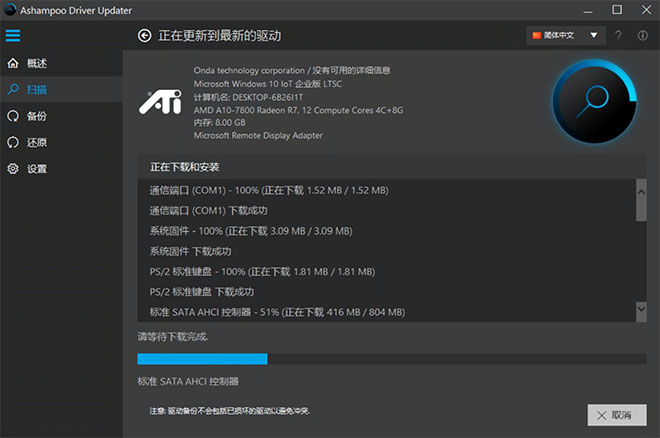Maximize the Ashampoo Driver Updater window

[x=617, y=9]
